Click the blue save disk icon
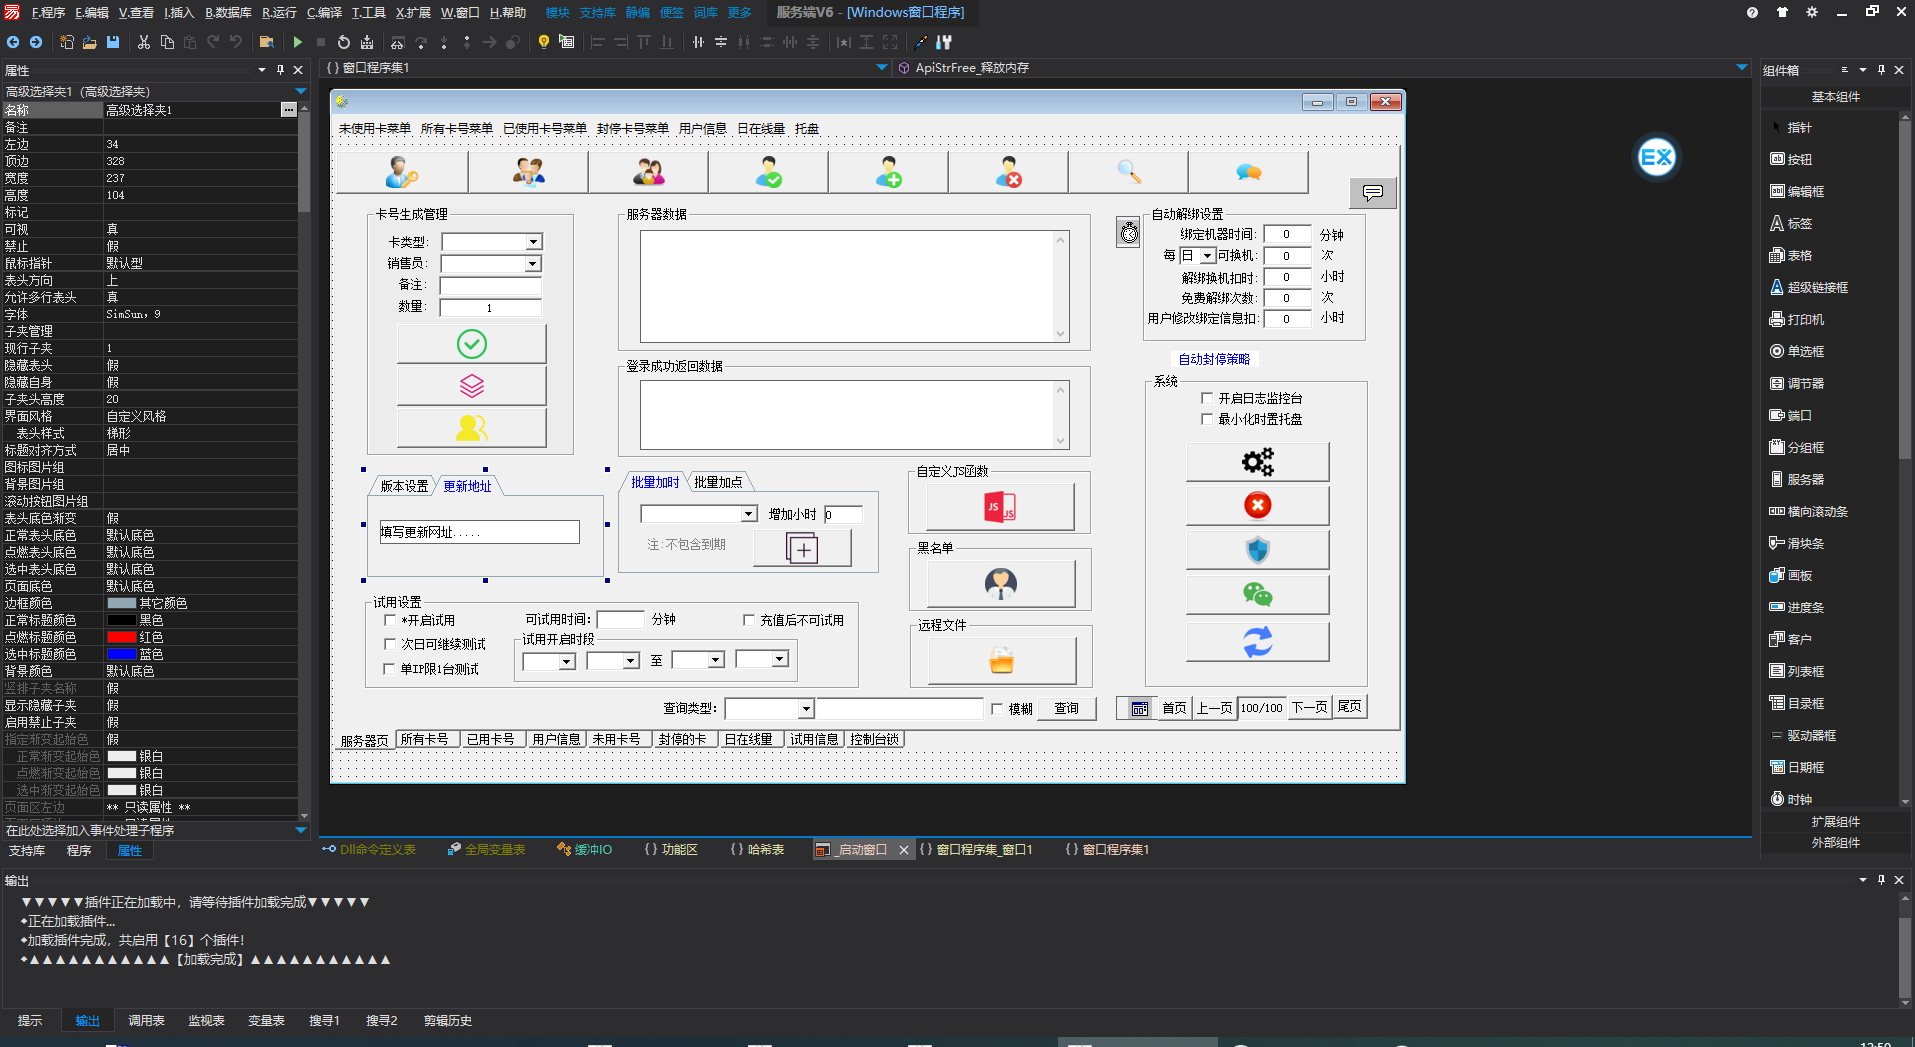The width and height of the screenshot is (1915, 1047). 113,42
